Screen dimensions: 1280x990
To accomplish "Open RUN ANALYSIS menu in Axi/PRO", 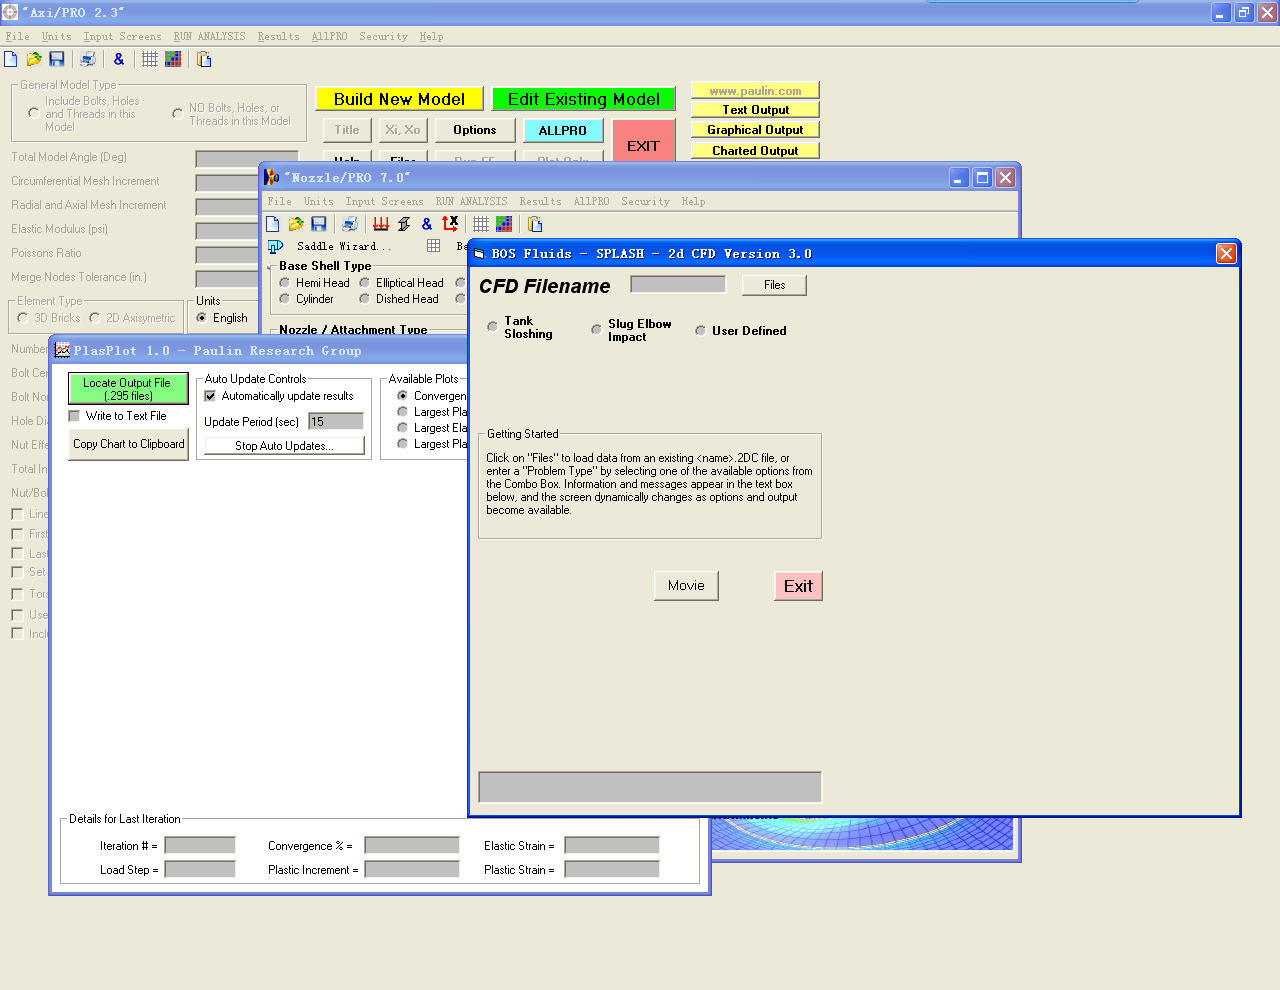I will coord(210,36).
